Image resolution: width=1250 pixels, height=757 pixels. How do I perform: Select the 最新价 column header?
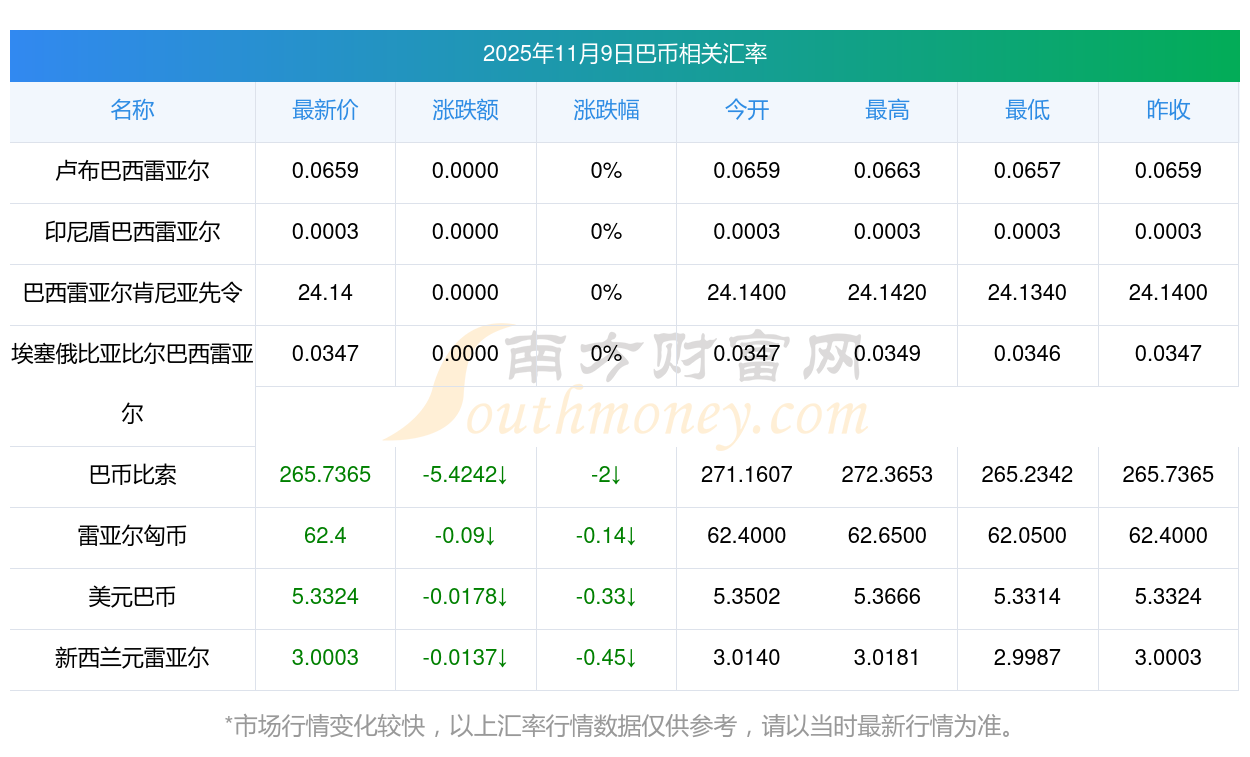point(325,111)
